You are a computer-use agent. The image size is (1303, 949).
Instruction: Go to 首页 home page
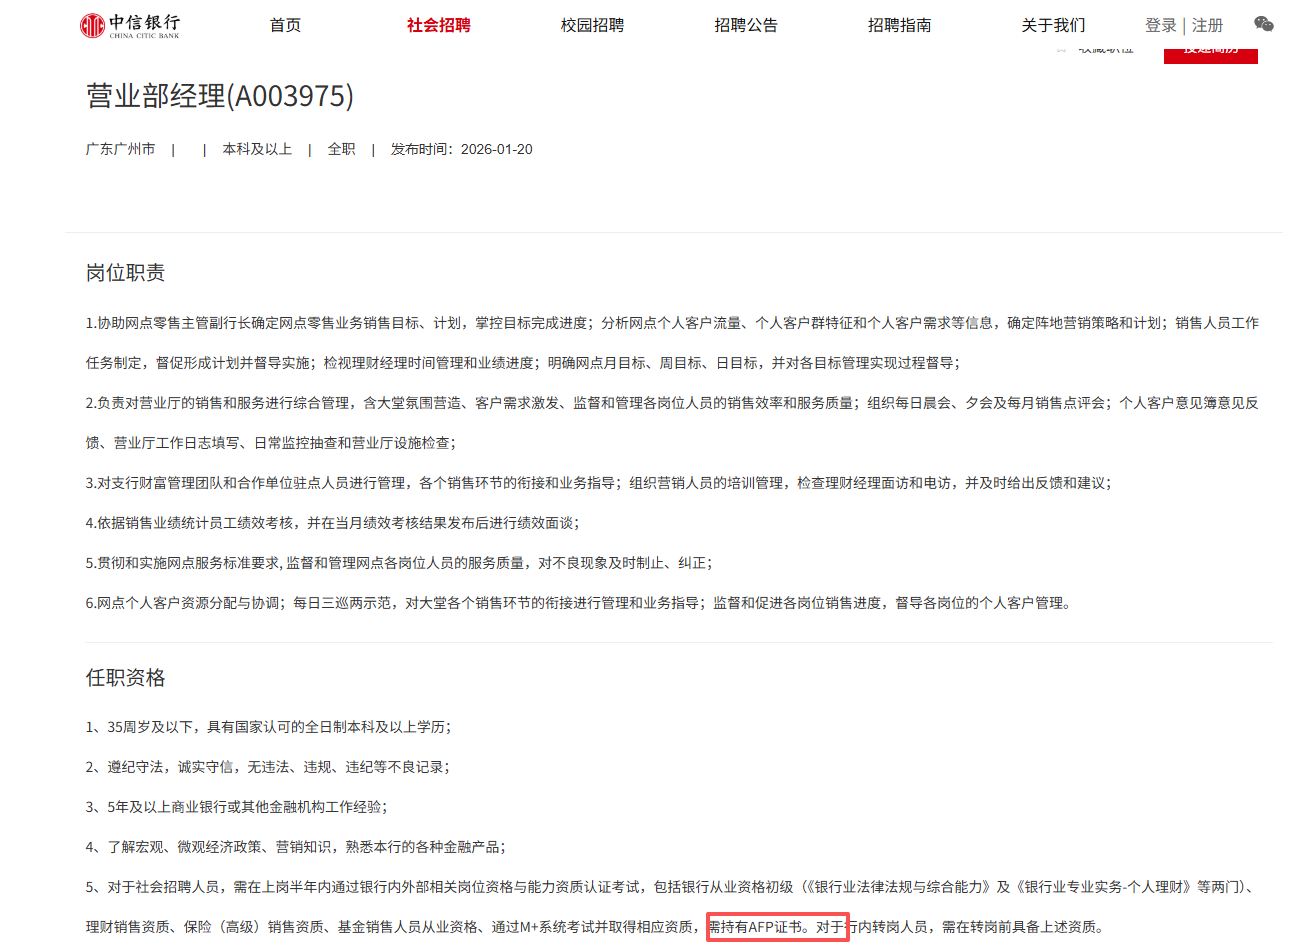285,25
